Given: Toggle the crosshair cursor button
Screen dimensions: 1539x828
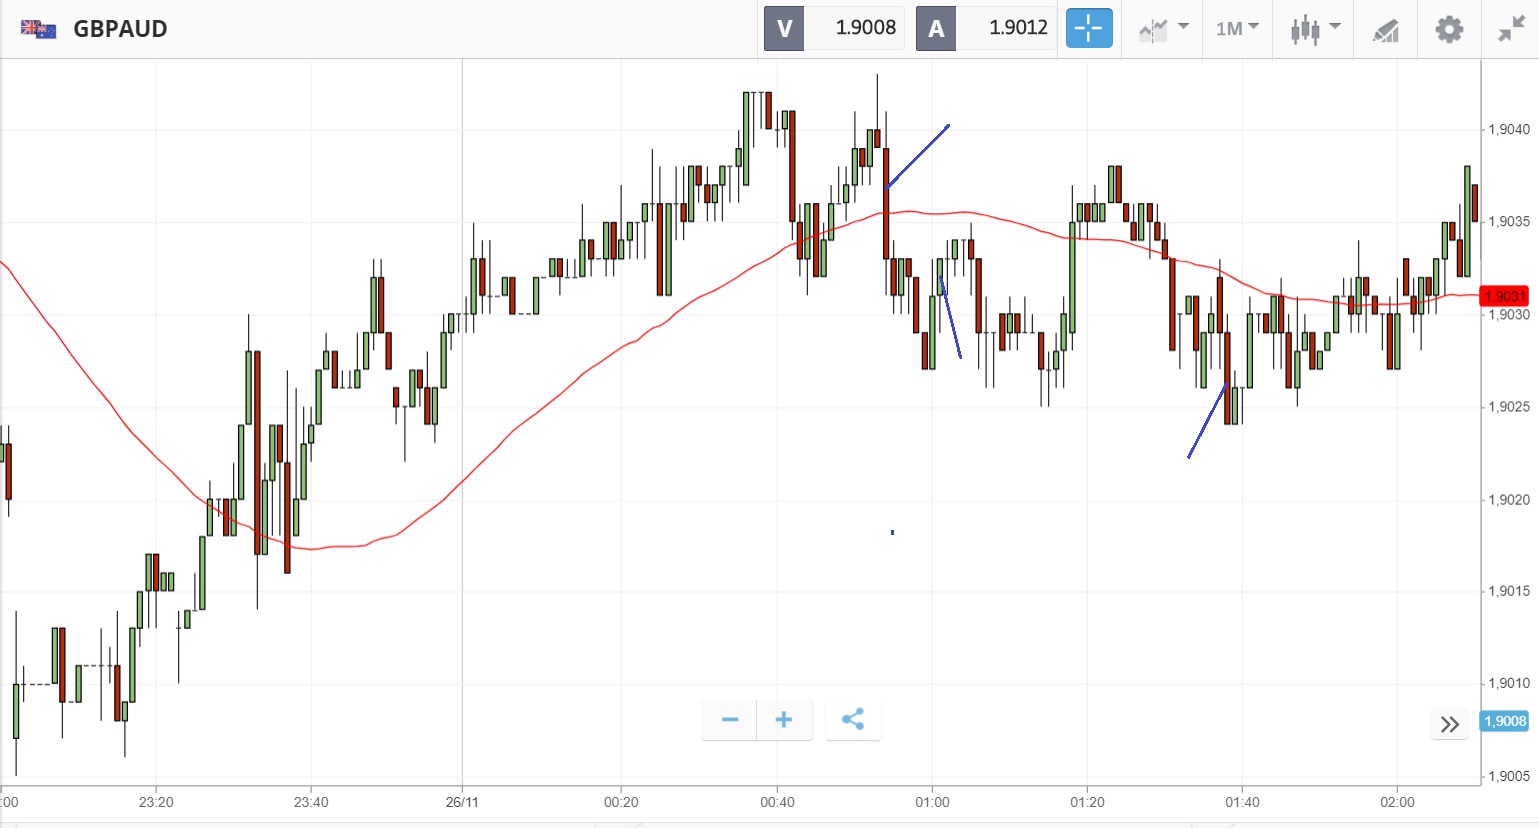Looking at the screenshot, I should tap(1088, 28).
